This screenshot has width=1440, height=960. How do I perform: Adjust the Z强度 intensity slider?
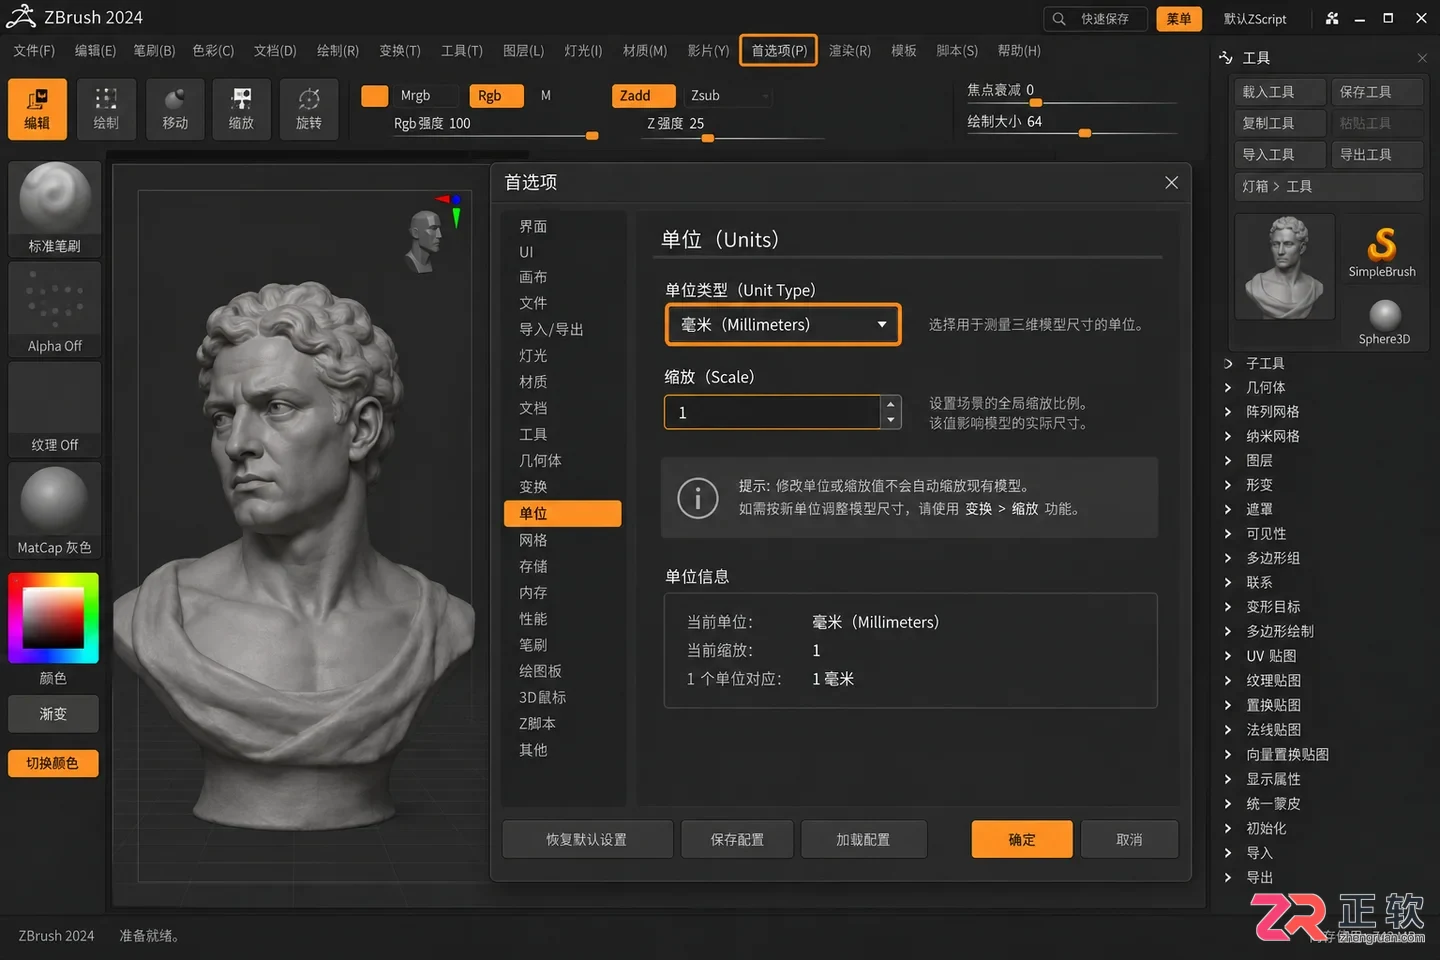pos(710,137)
